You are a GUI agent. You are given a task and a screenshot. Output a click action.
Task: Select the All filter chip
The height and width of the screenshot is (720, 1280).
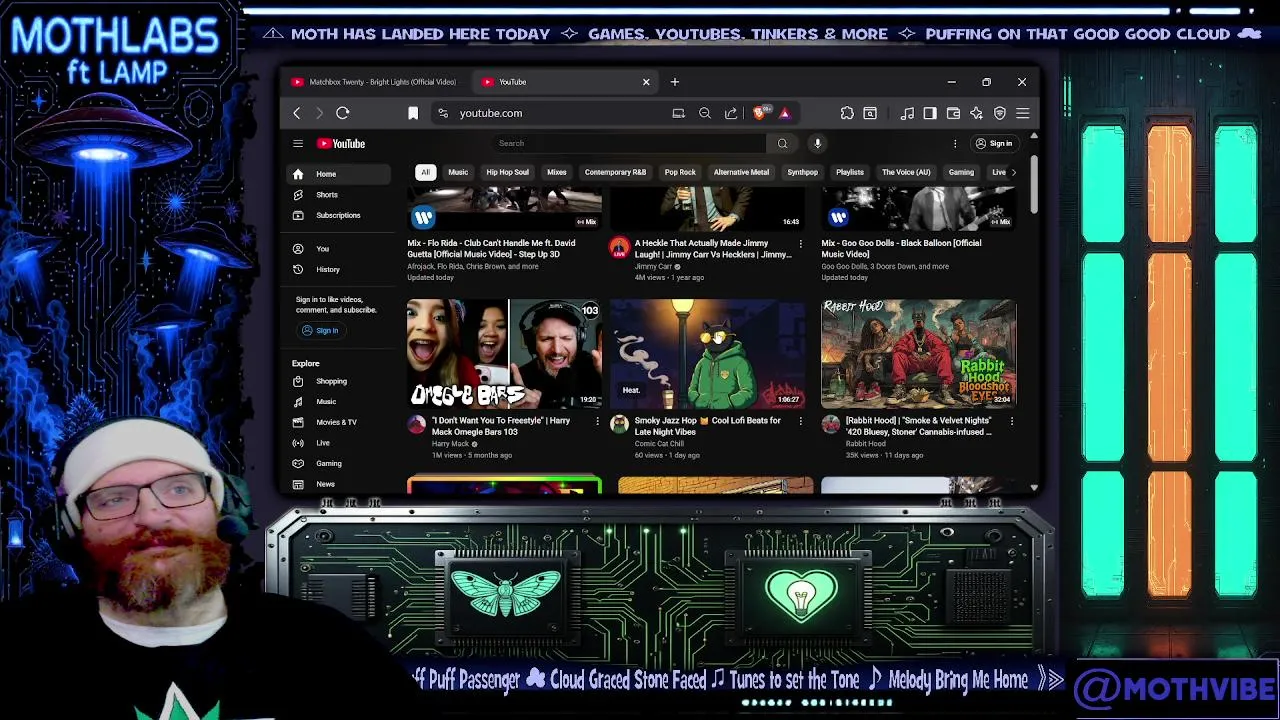425,172
